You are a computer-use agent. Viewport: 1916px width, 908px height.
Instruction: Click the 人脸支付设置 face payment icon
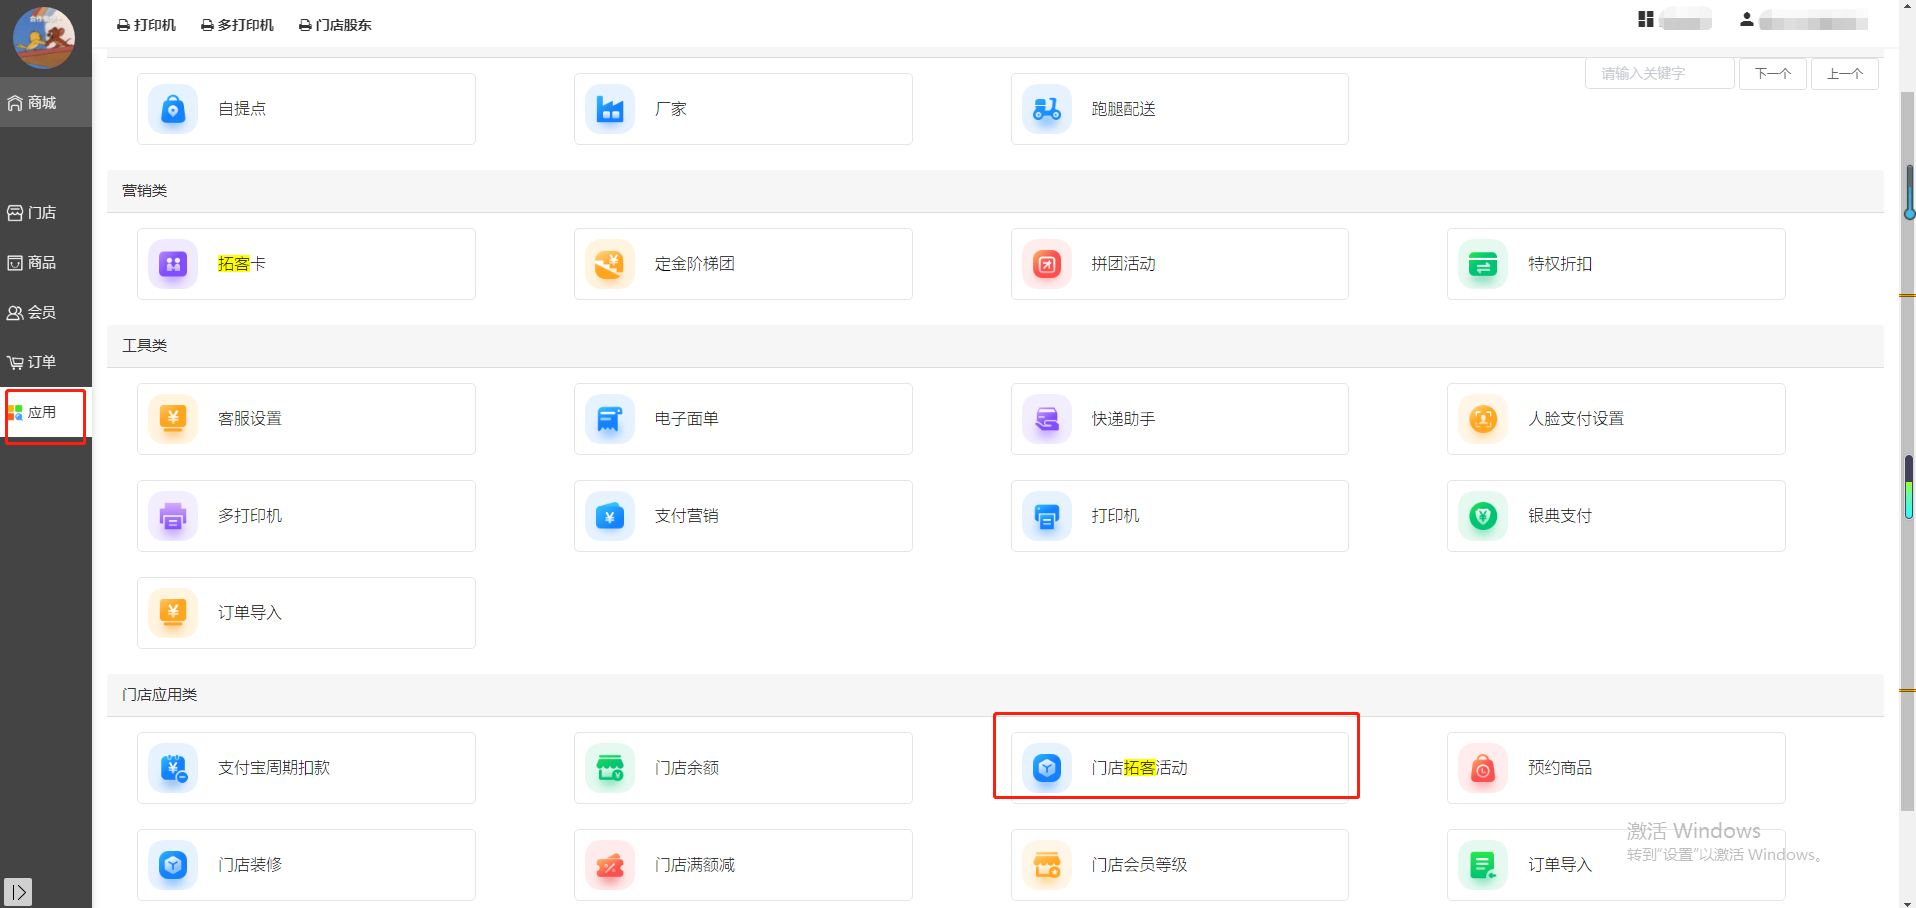tap(1483, 419)
